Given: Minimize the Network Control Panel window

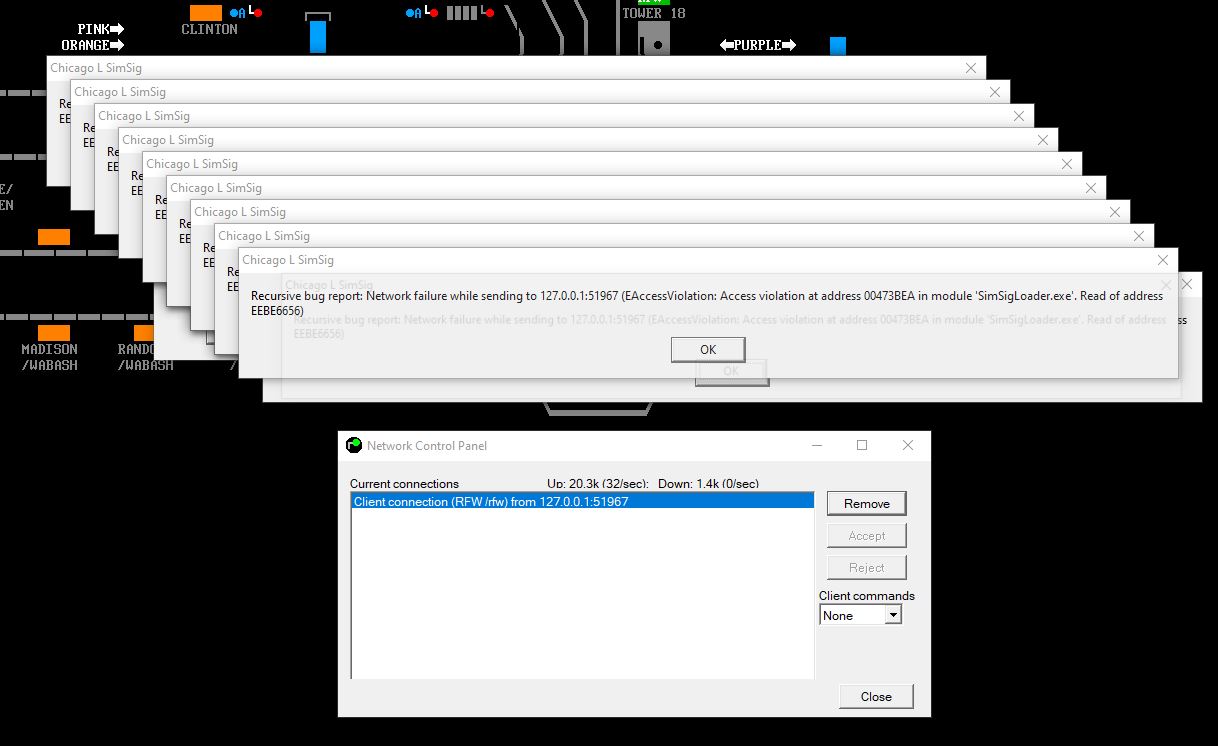Looking at the screenshot, I should click(x=817, y=445).
